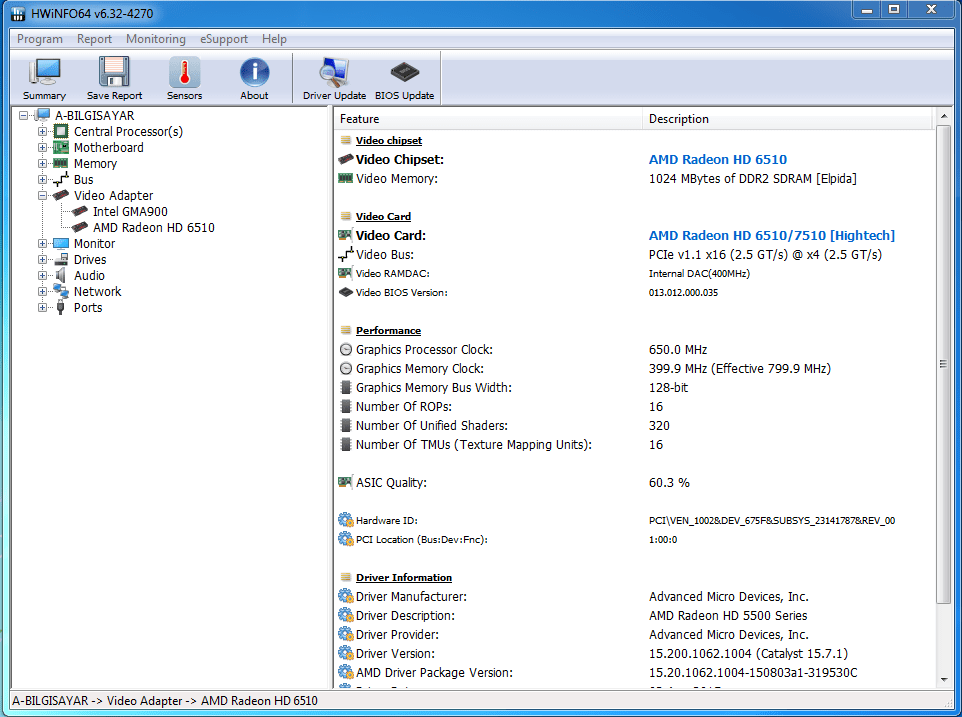Click the About info icon
This screenshot has width=962, height=717.
(x=254, y=73)
